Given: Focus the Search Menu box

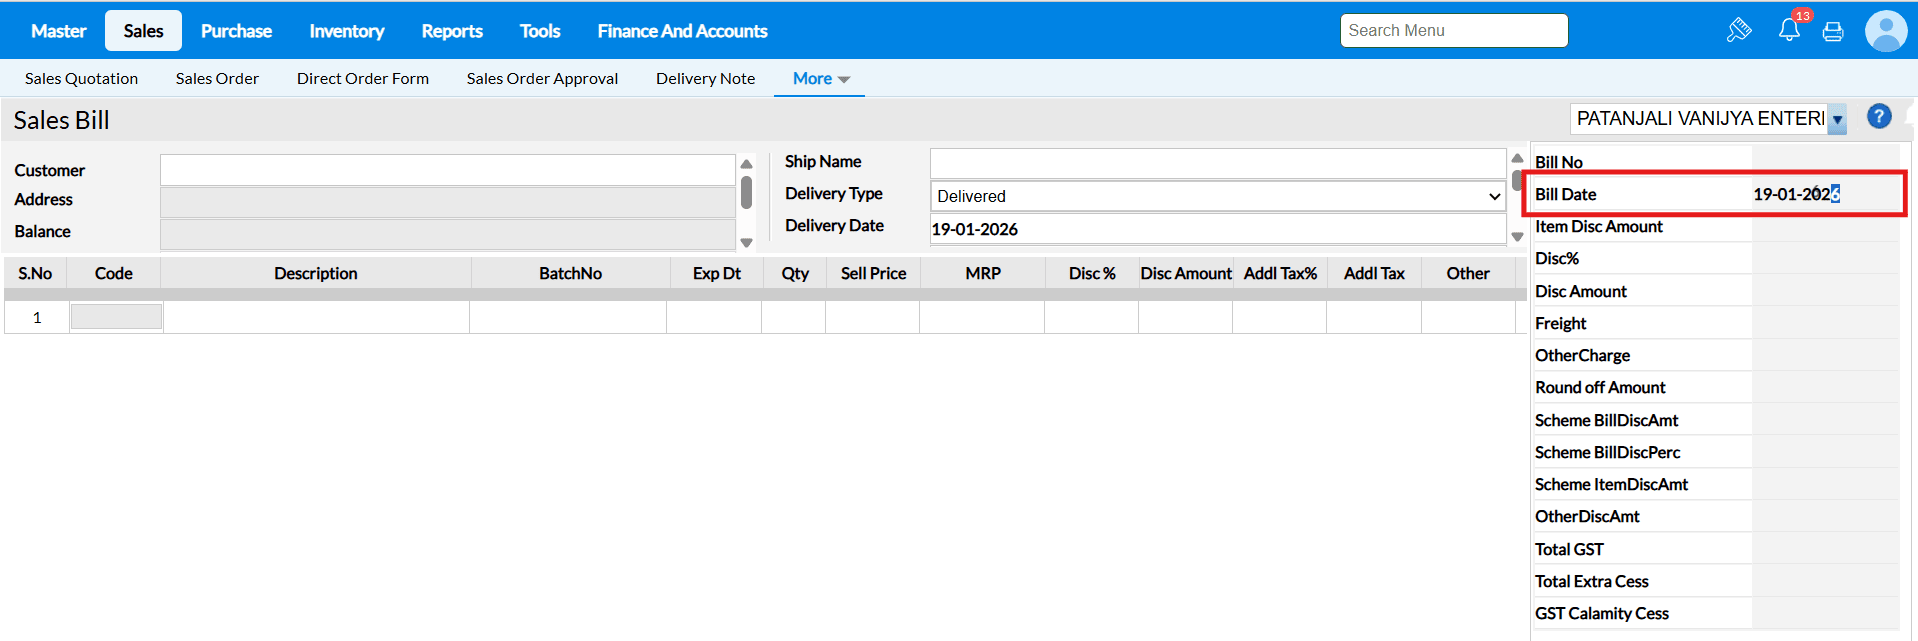Looking at the screenshot, I should tap(1453, 30).
